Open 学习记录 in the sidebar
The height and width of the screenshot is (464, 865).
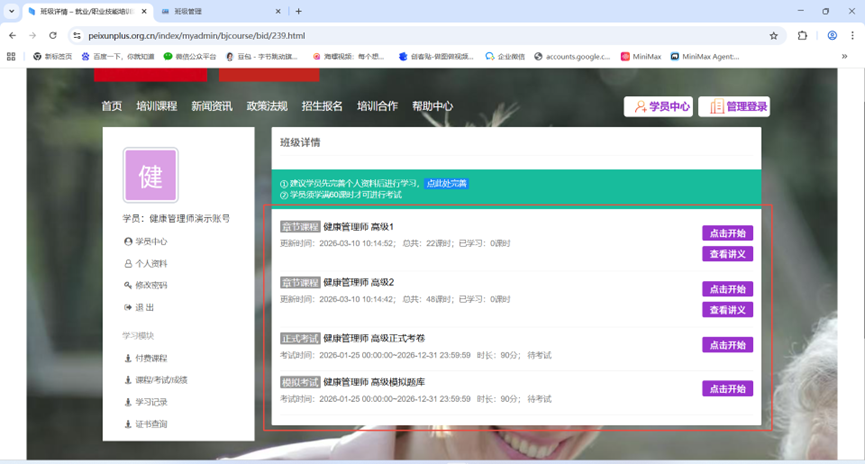coord(150,402)
